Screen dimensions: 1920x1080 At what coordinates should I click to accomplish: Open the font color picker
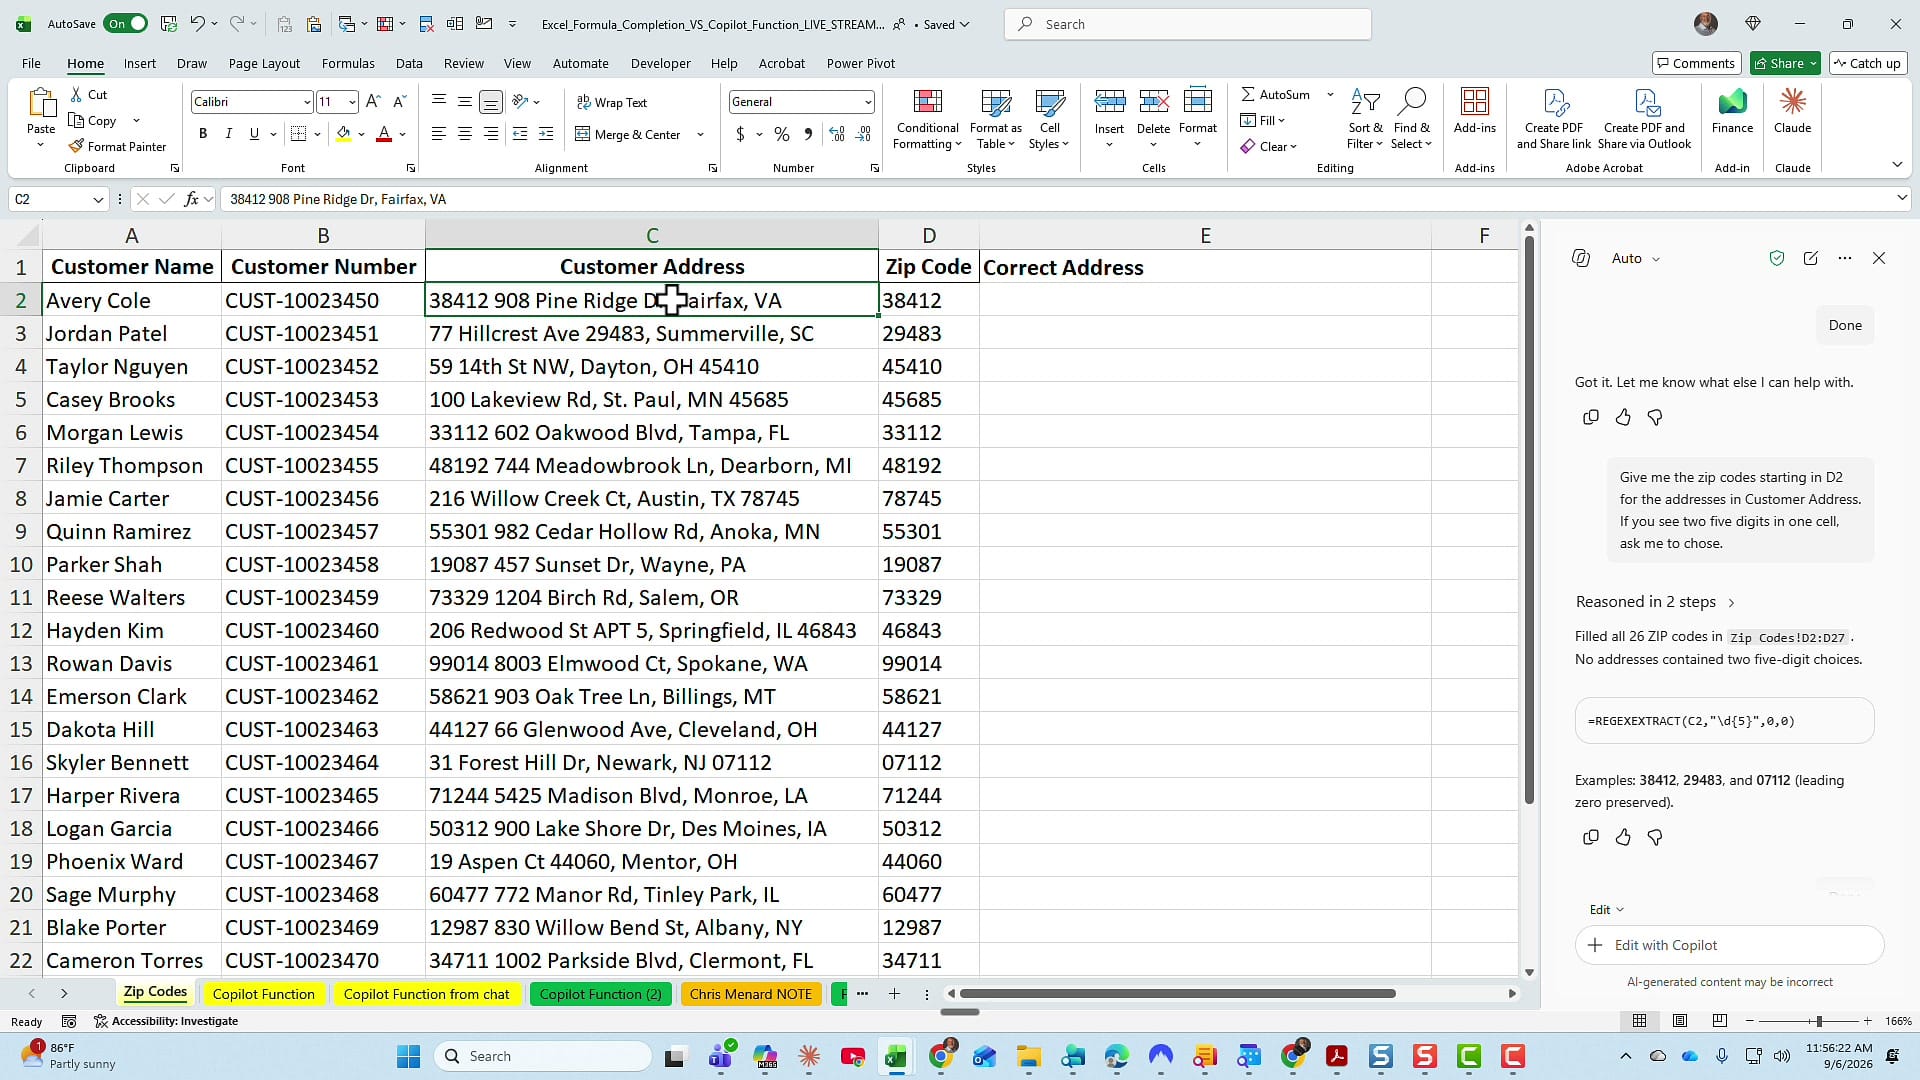[402, 134]
